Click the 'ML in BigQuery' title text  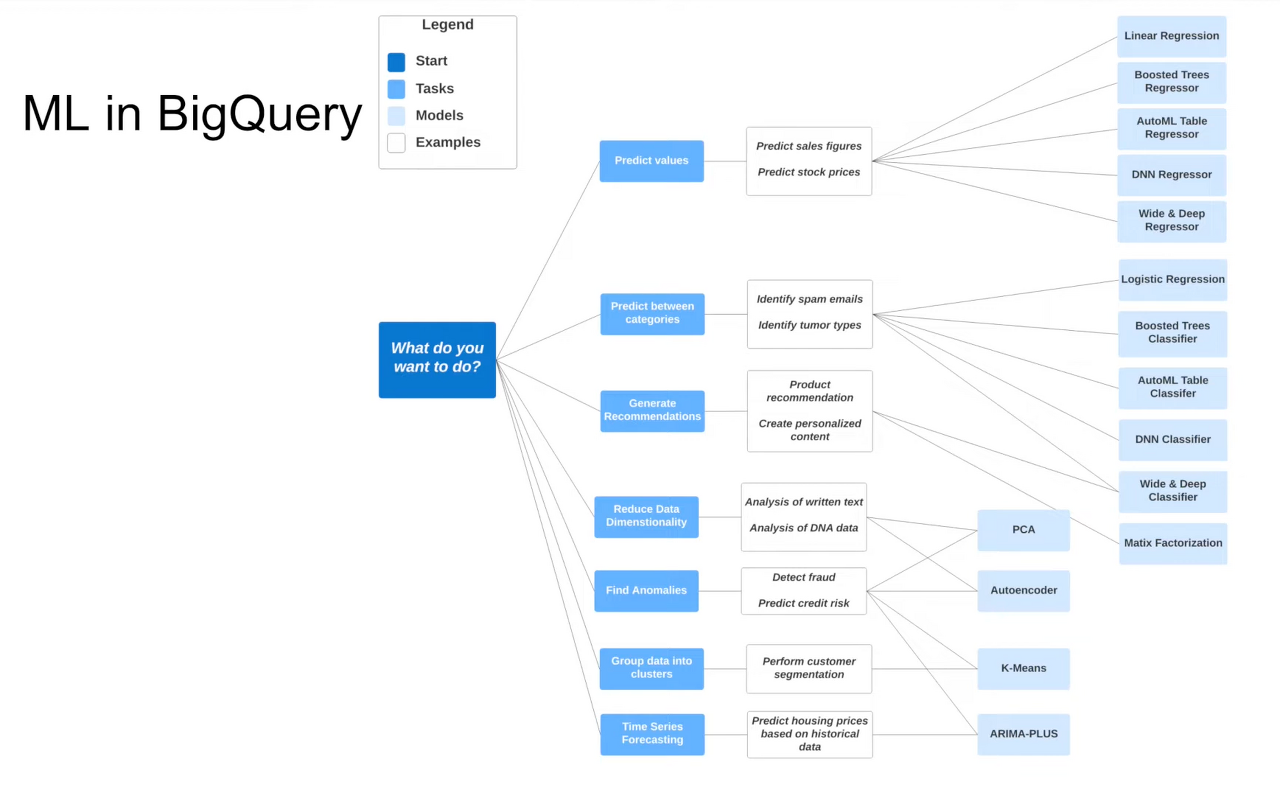[191, 115]
